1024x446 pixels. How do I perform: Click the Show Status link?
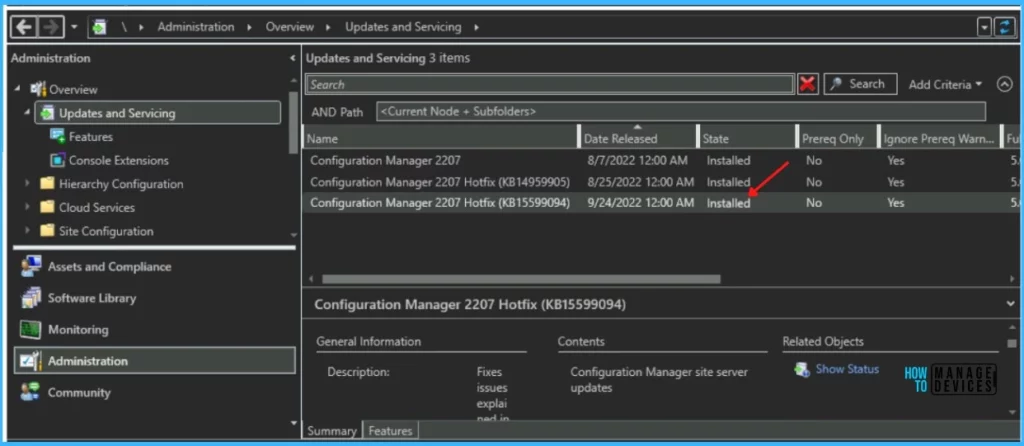pos(847,369)
